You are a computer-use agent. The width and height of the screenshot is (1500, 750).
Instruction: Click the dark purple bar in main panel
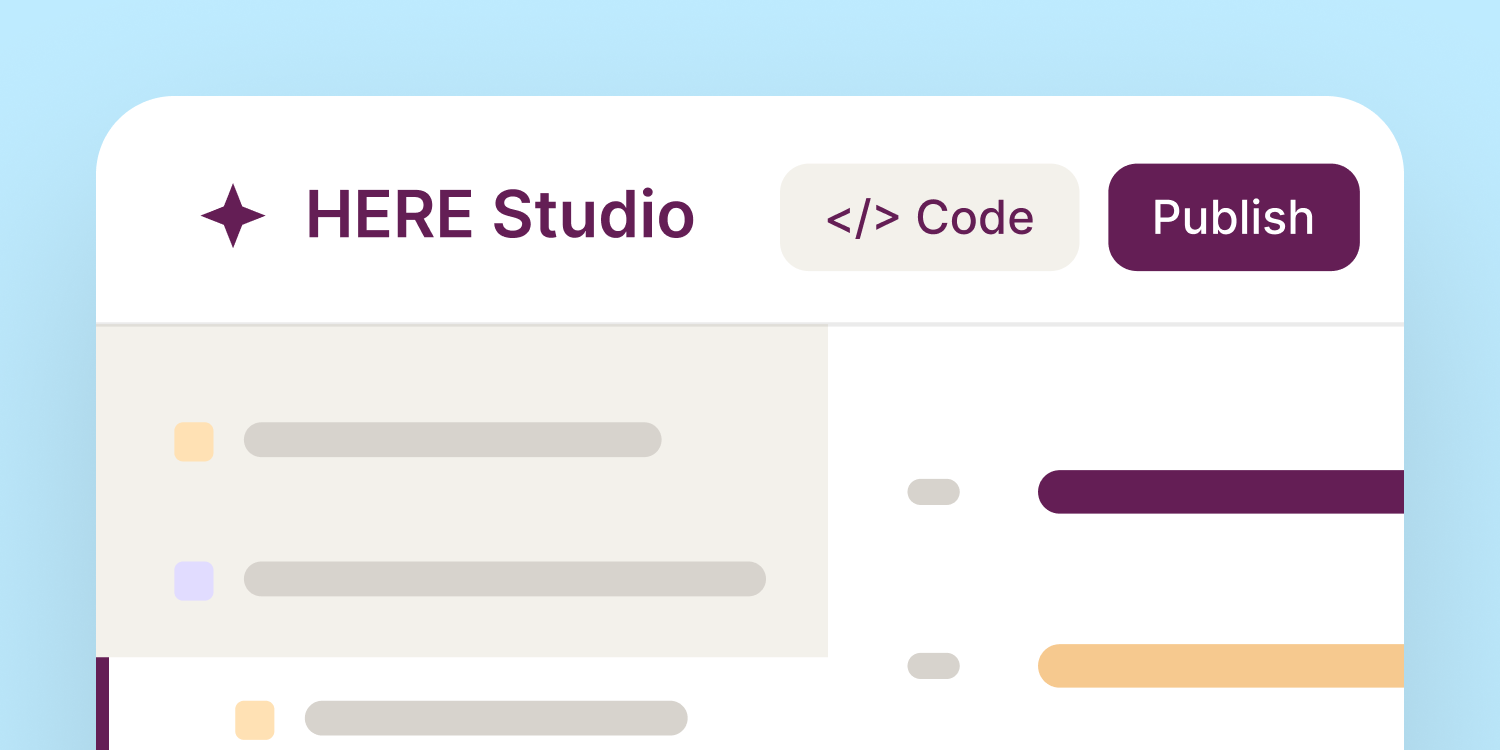pyautogui.click(x=1221, y=491)
